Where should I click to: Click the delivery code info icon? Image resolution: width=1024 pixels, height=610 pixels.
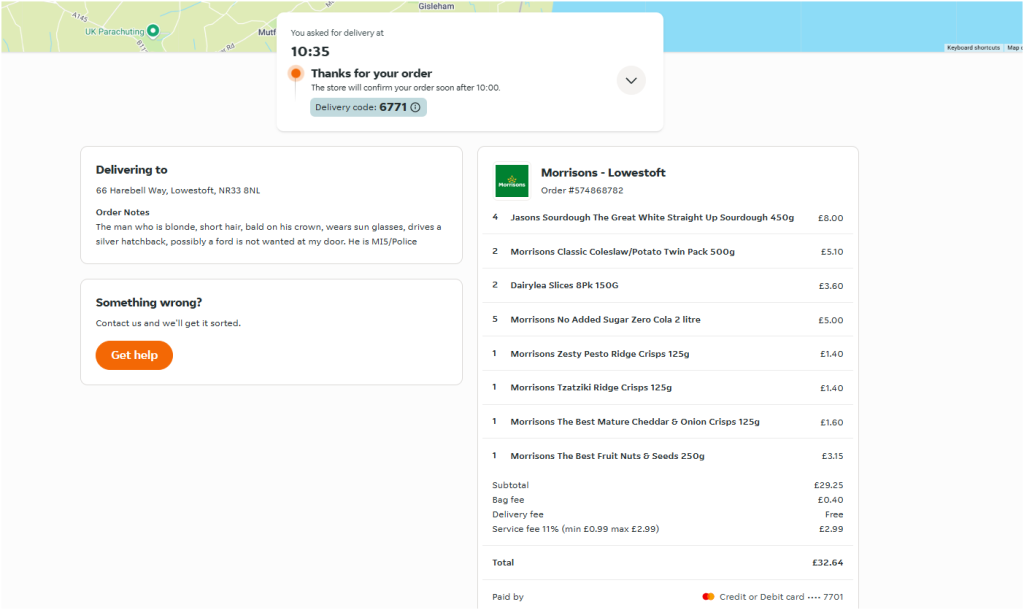pos(415,107)
